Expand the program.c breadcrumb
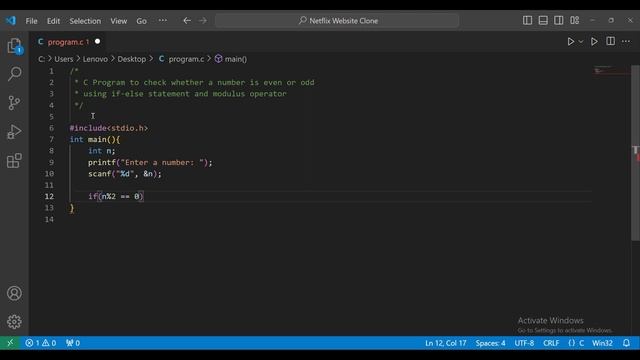Viewport: 640px width, 360px height. (x=186, y=59)
